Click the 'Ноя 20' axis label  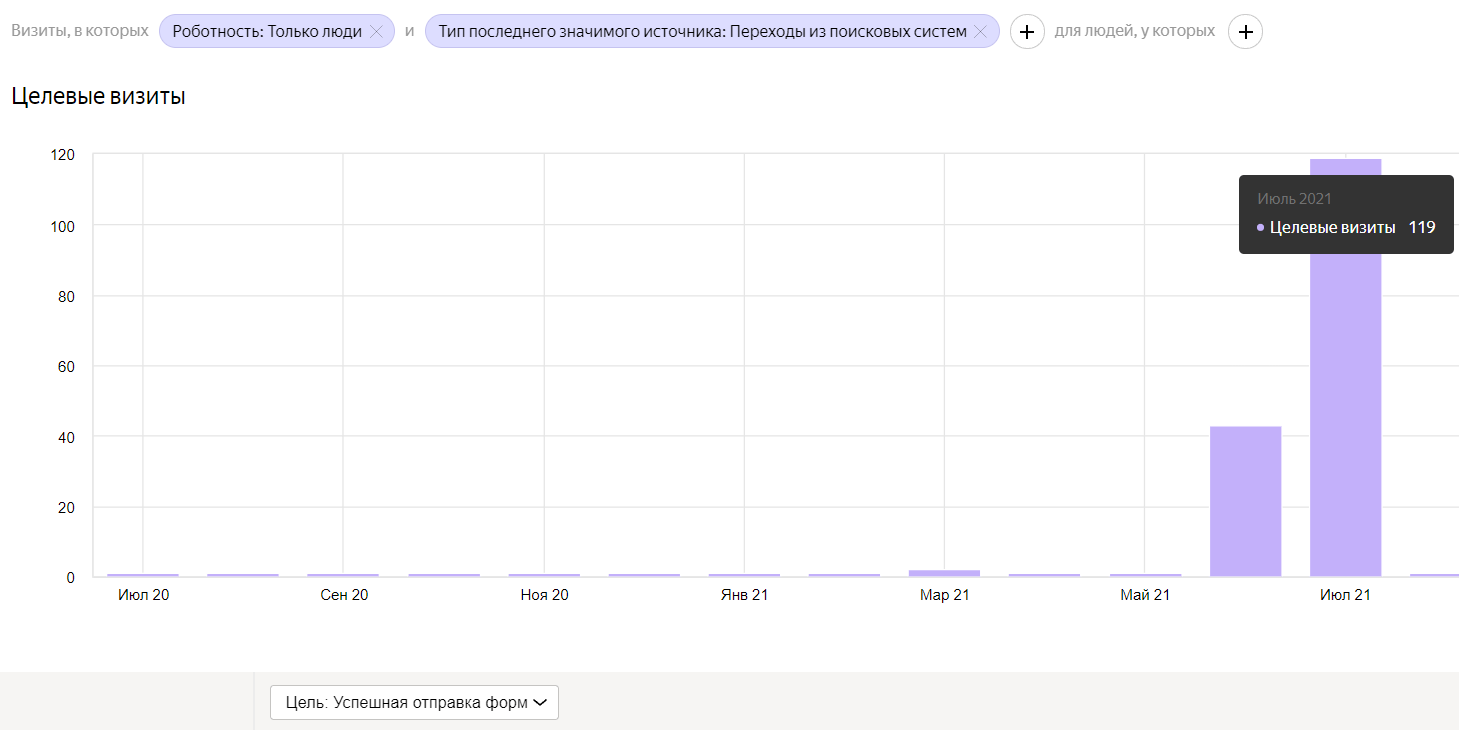point(544,595)
